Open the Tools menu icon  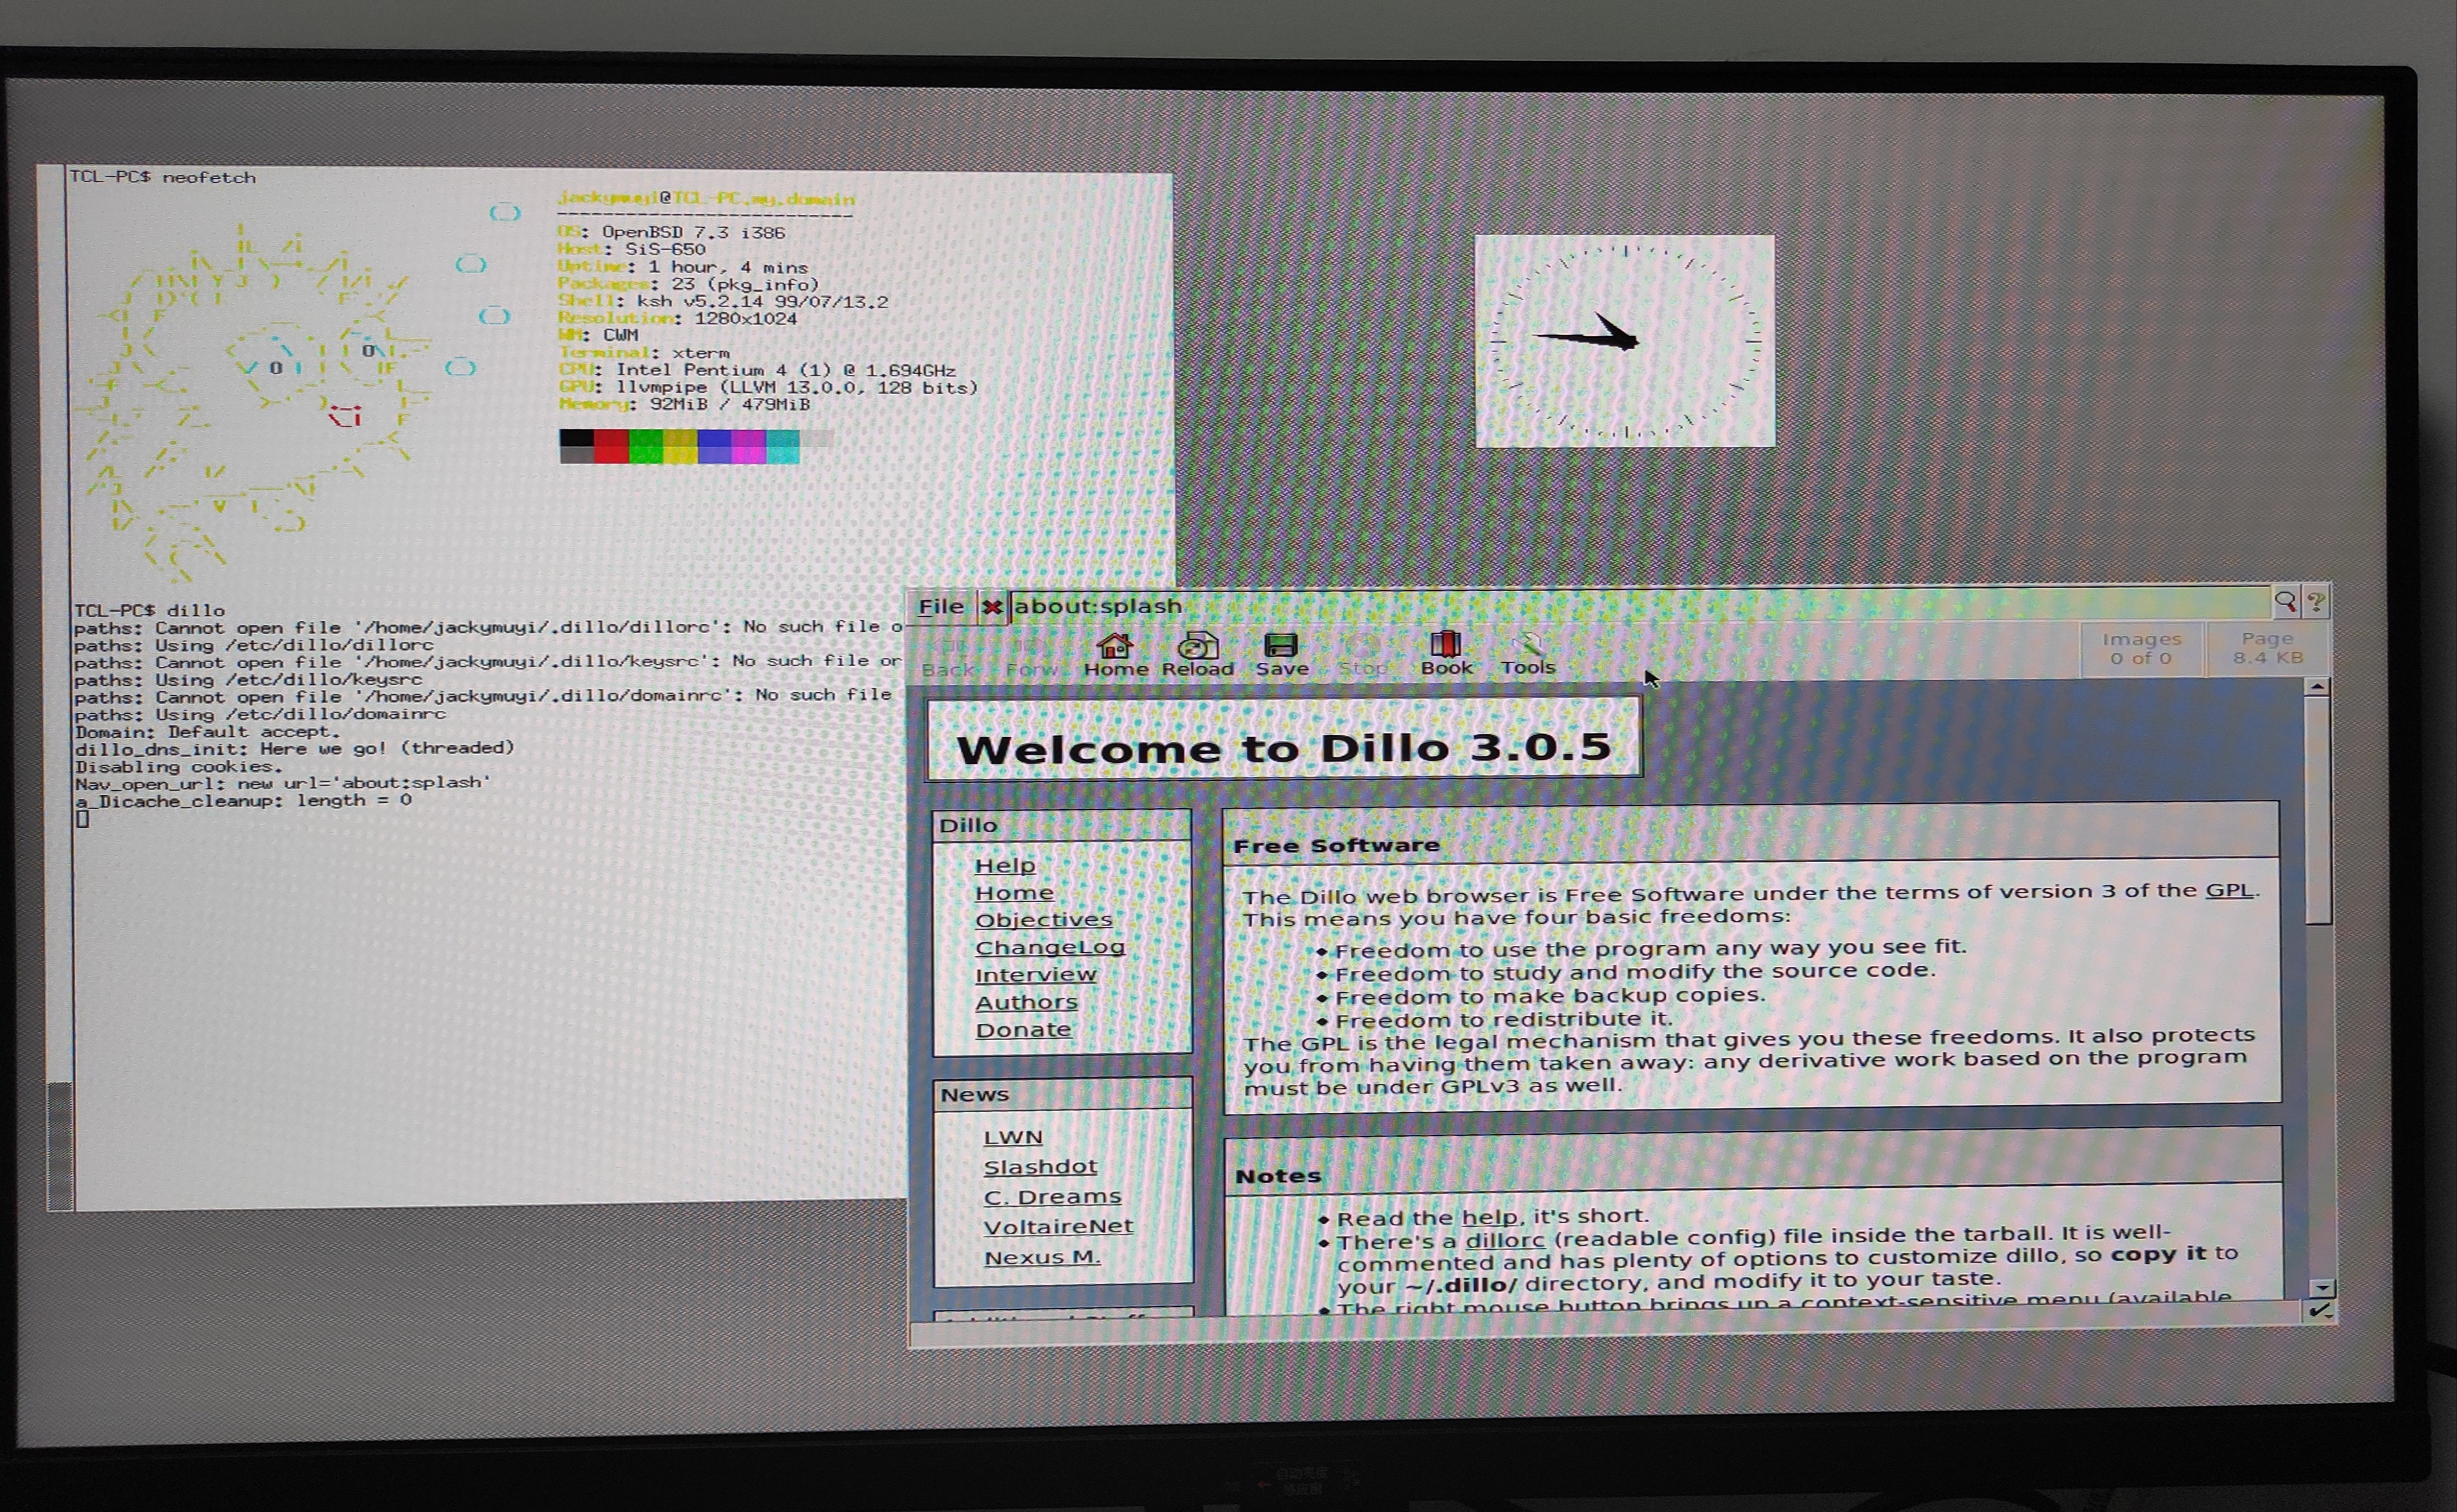pos(1528,654)
